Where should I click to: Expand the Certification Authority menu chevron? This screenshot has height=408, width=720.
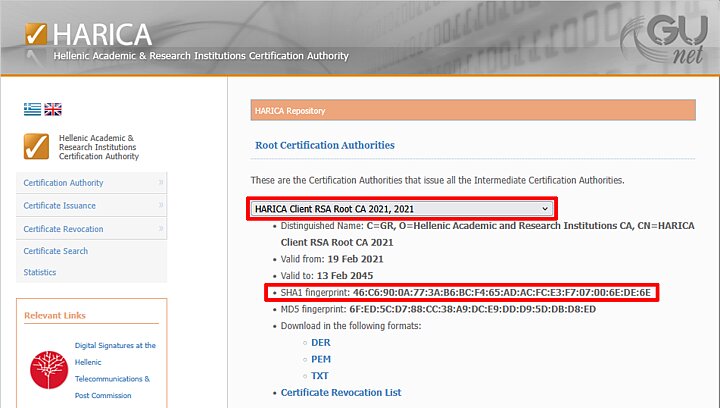[x=160, y=183]
